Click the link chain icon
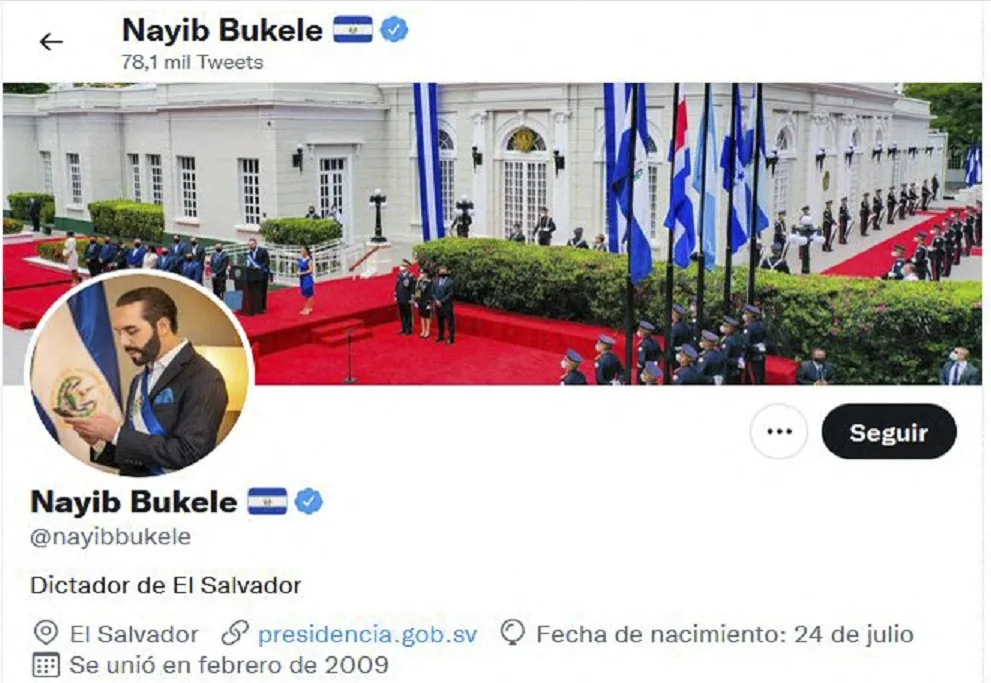Screen dimensions: 991x683 pyautogui.click(x=234, y=633)
